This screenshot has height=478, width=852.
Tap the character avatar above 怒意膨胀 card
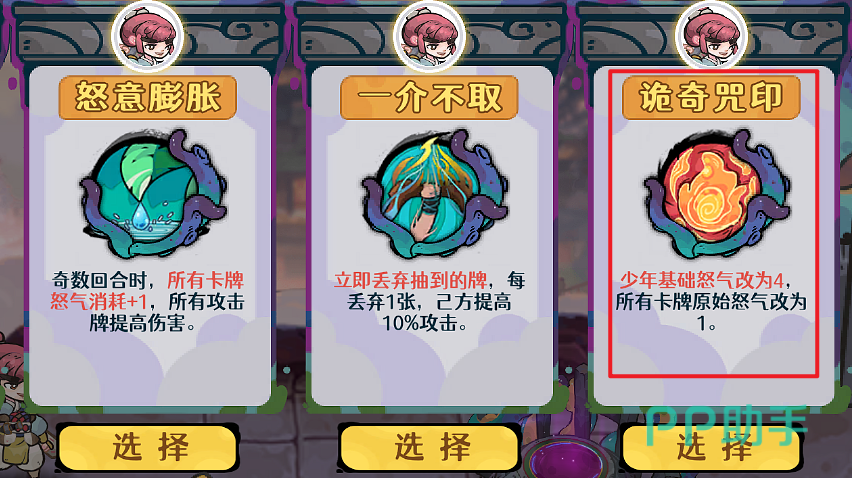point(148,36)
